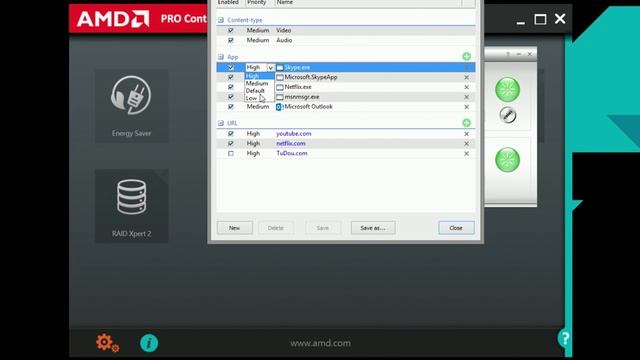Click the TuDou.com URL entry
This screenshot has height=360, width=640.
point(292,153)
